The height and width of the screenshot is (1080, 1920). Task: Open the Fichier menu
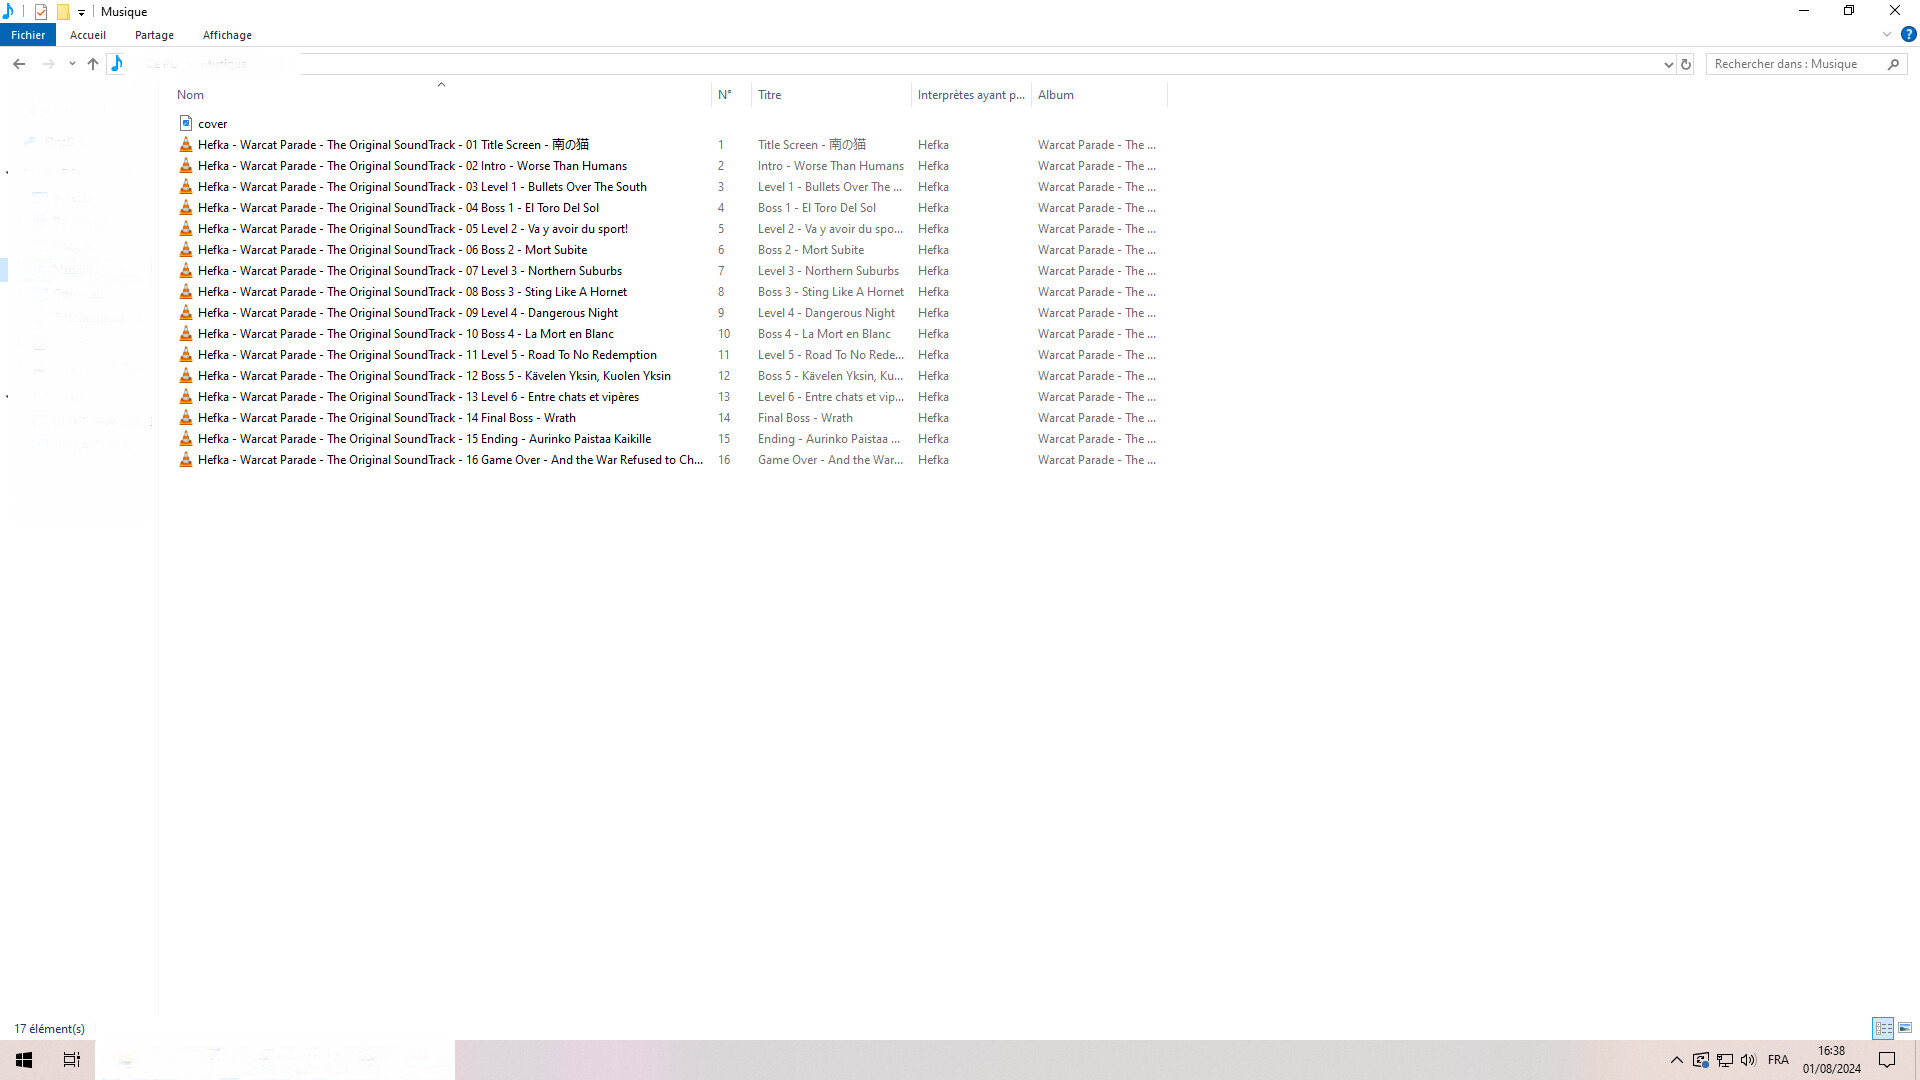28,35
